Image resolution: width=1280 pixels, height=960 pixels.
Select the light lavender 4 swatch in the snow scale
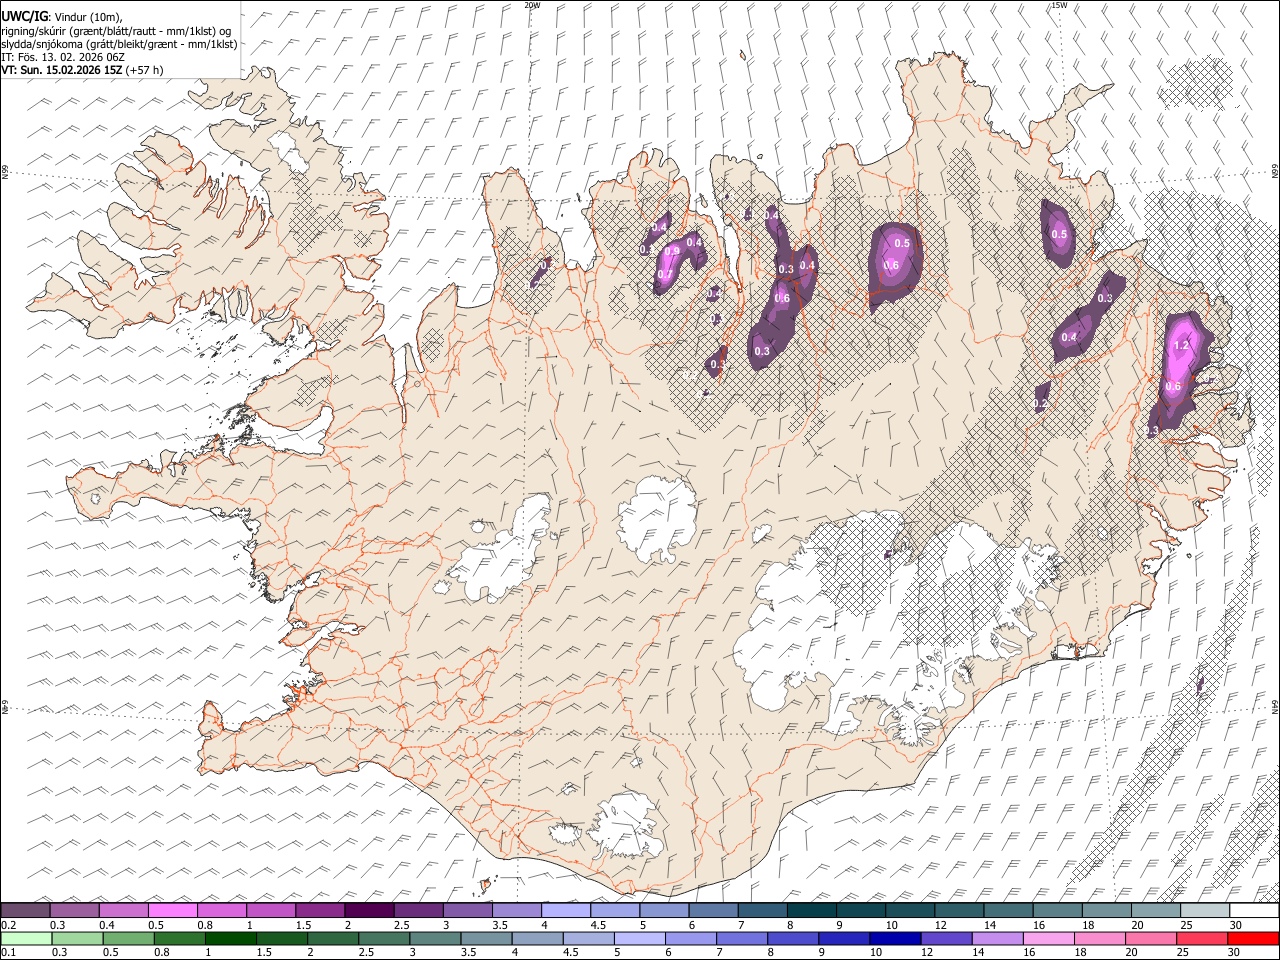point(565,911)
